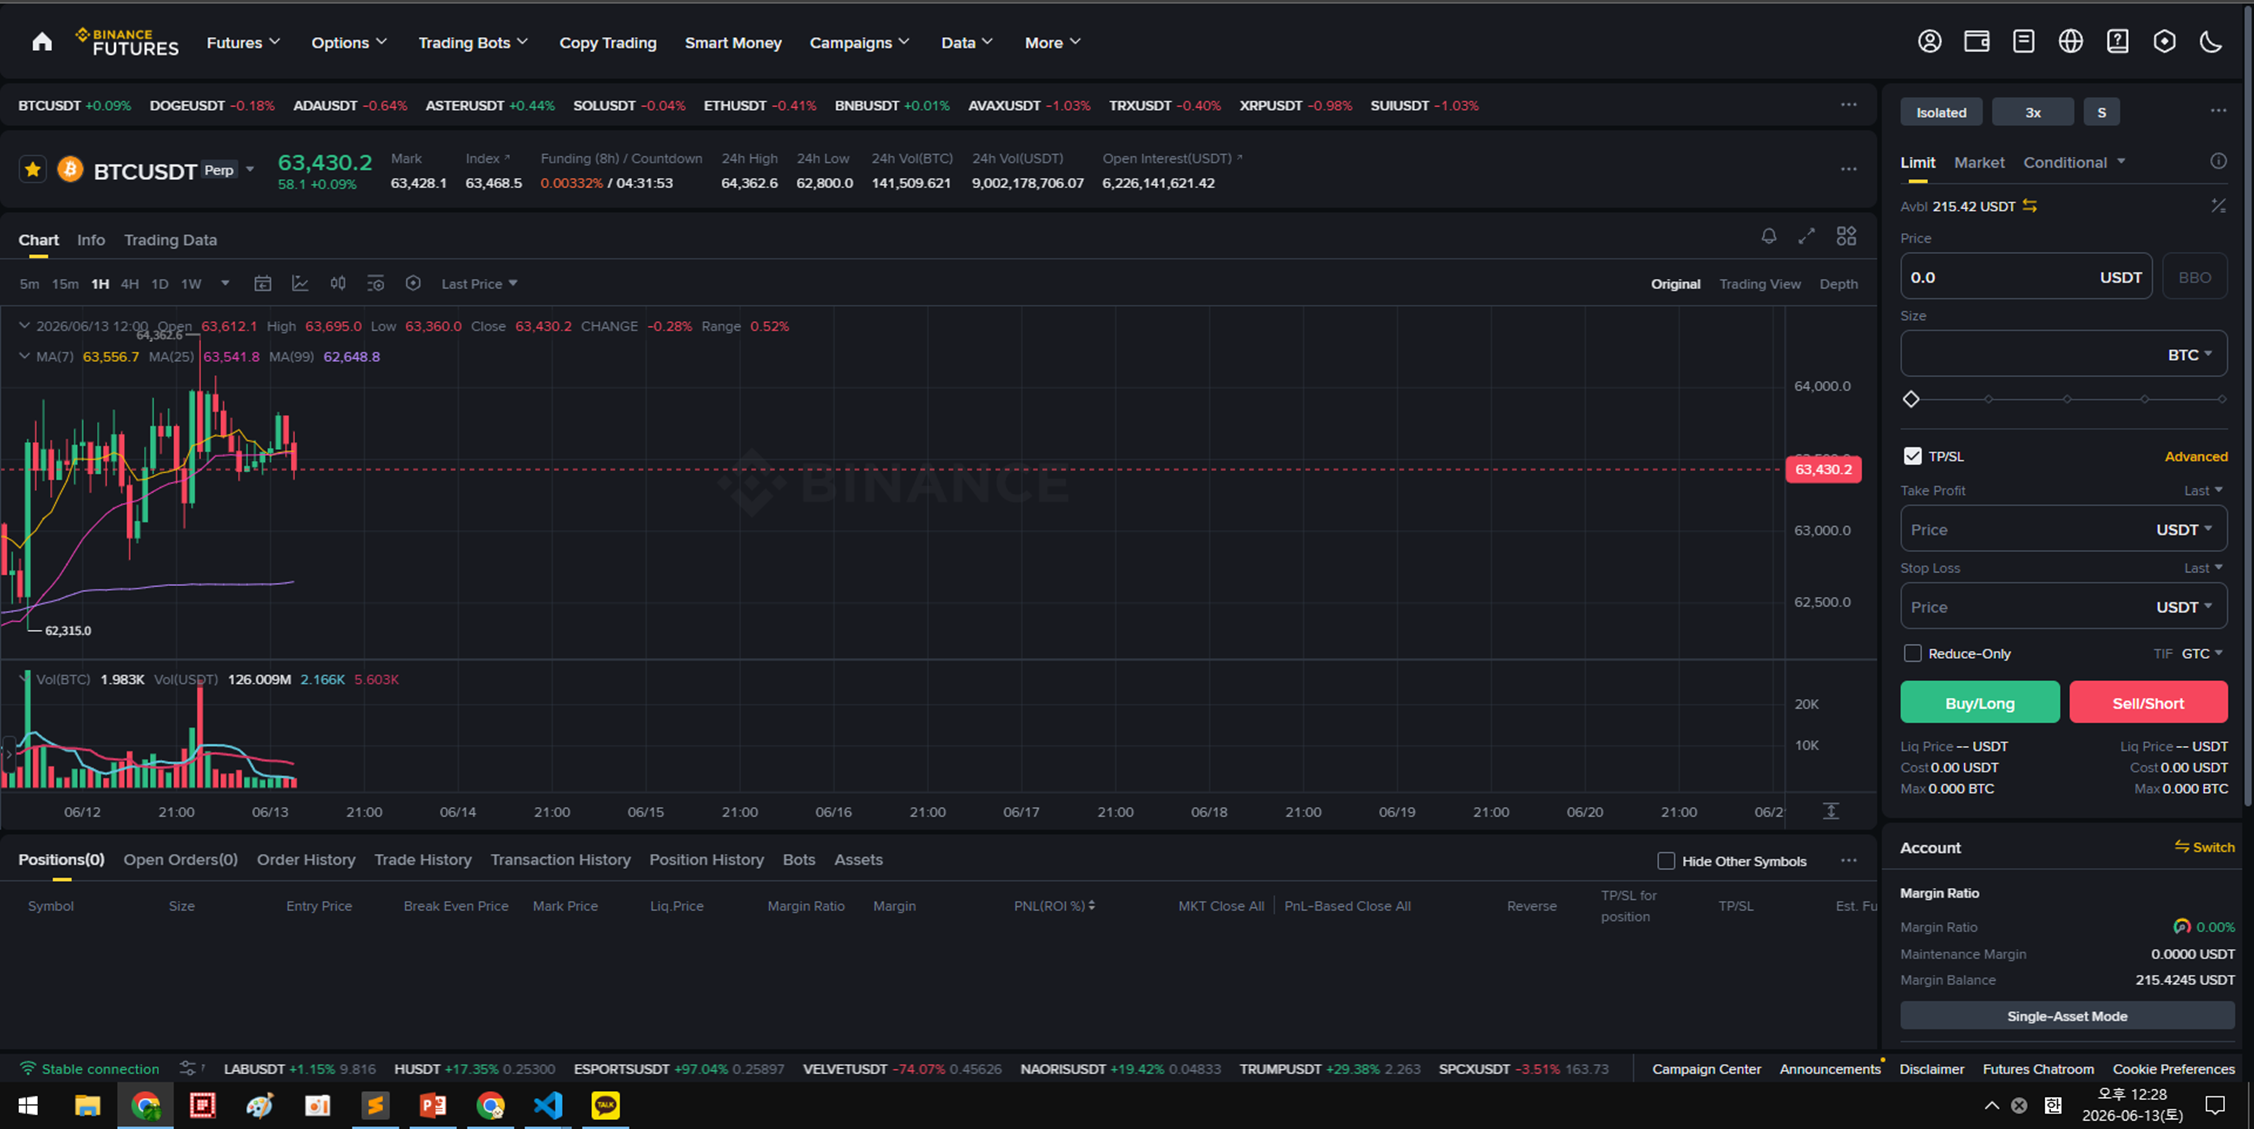The image size is (2254, 1129).
Task: Show the order type info icon
Action: tap(2218, 162)
